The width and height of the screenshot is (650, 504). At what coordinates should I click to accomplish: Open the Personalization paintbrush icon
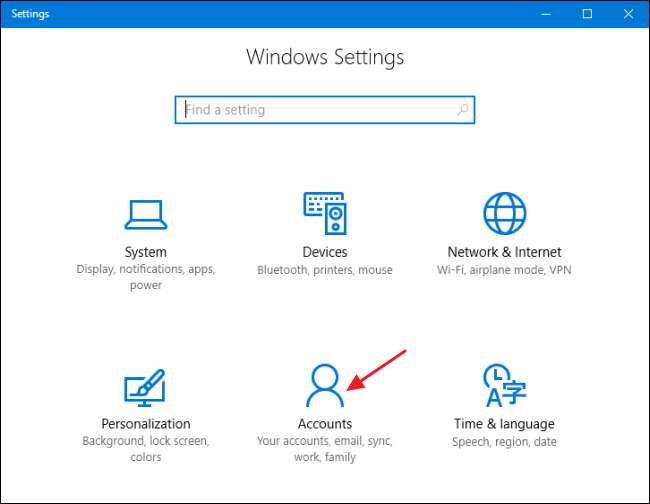tap(145, 388)
